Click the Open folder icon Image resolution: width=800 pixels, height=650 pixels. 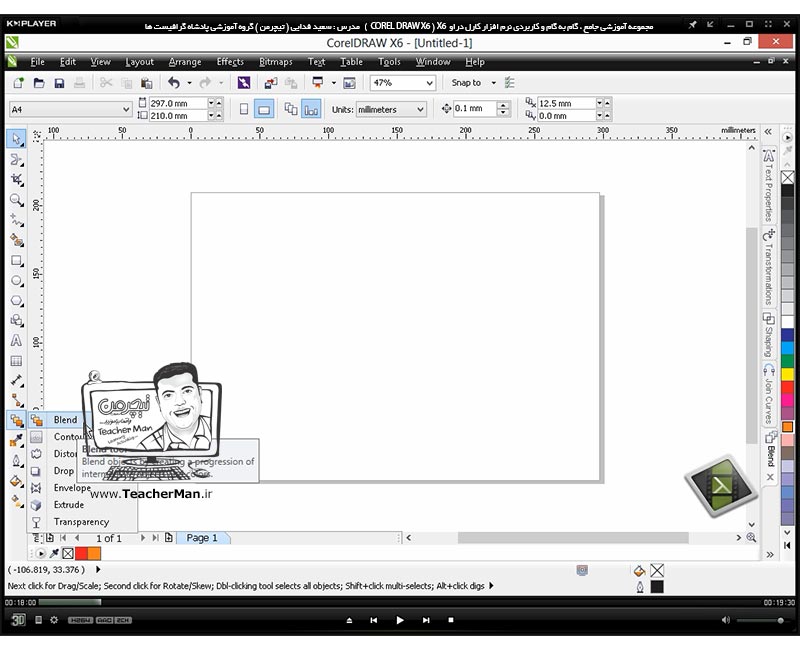coord(39,83)
